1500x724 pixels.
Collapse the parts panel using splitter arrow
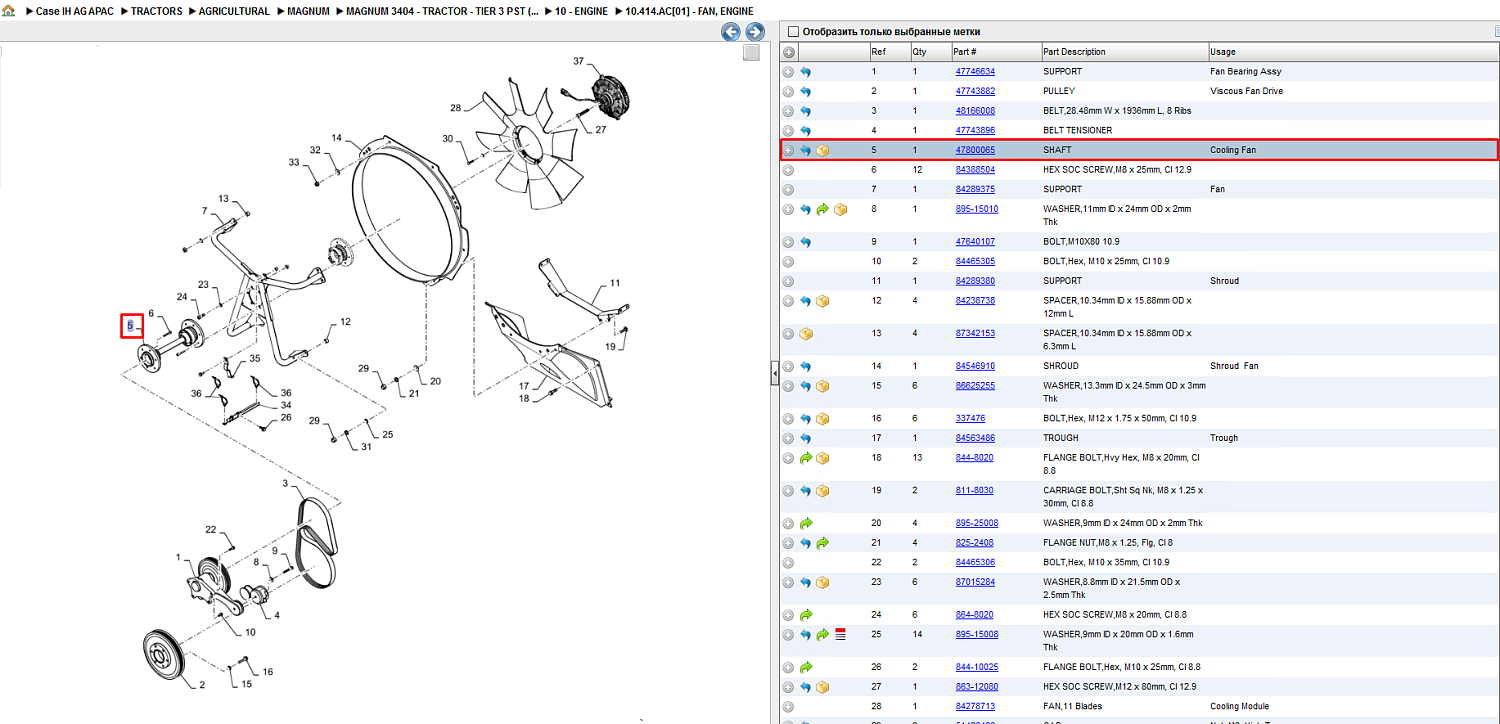tap(775, 373)
